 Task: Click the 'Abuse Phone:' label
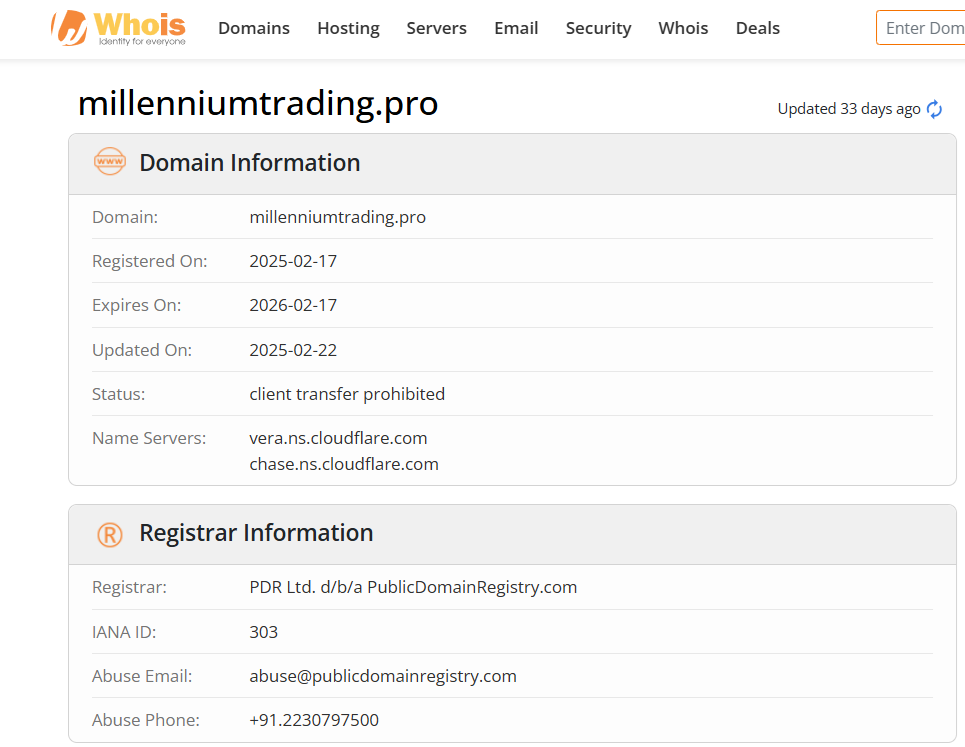coord(146,720)
